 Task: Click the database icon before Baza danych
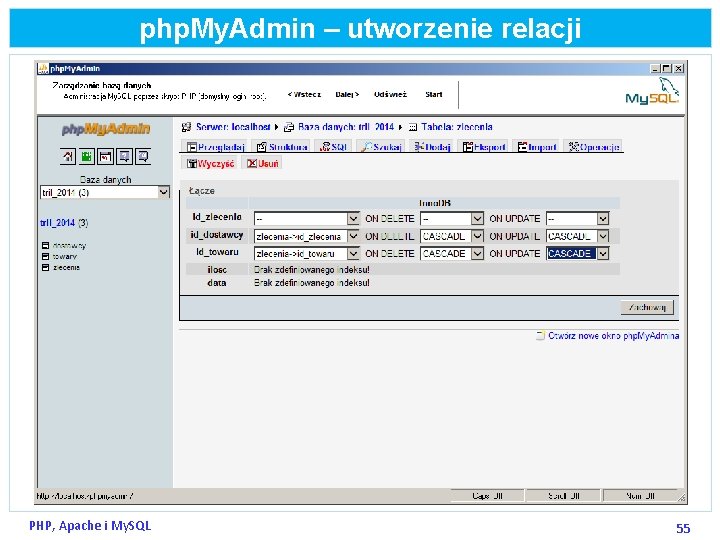tap(289, 127)
